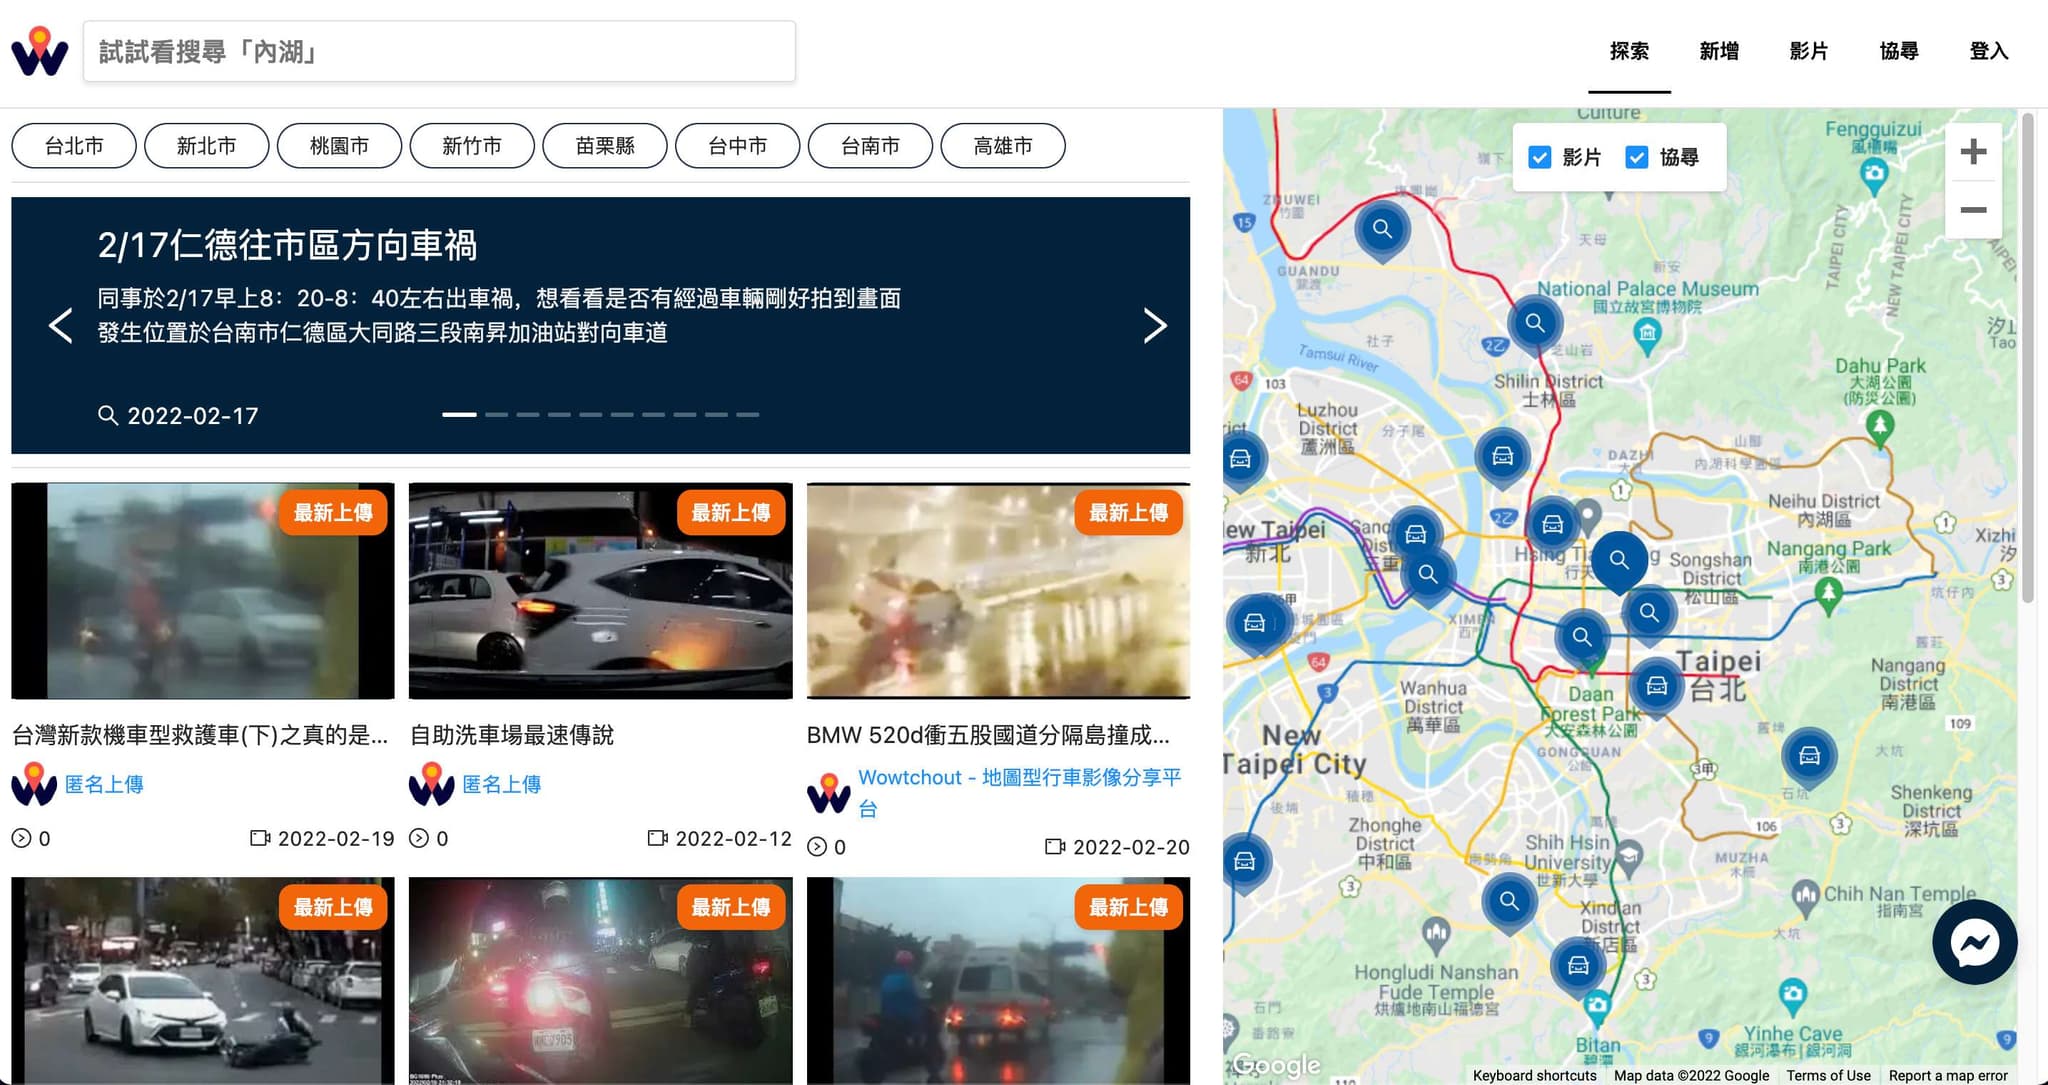Click the Google logo on the map corner
Screen dimensions: 2048x1085
pos(1275,1065)
